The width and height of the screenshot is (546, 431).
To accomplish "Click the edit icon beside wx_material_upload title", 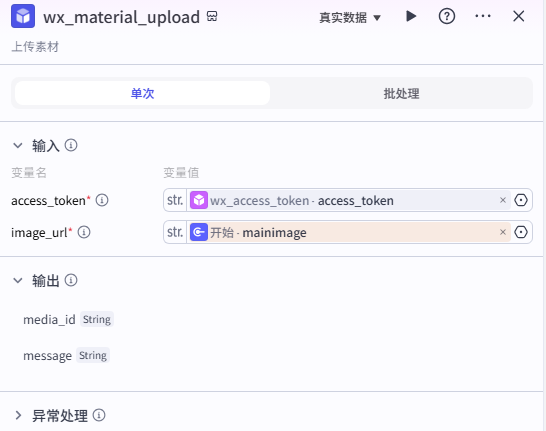I will click(x=212, y=16).
